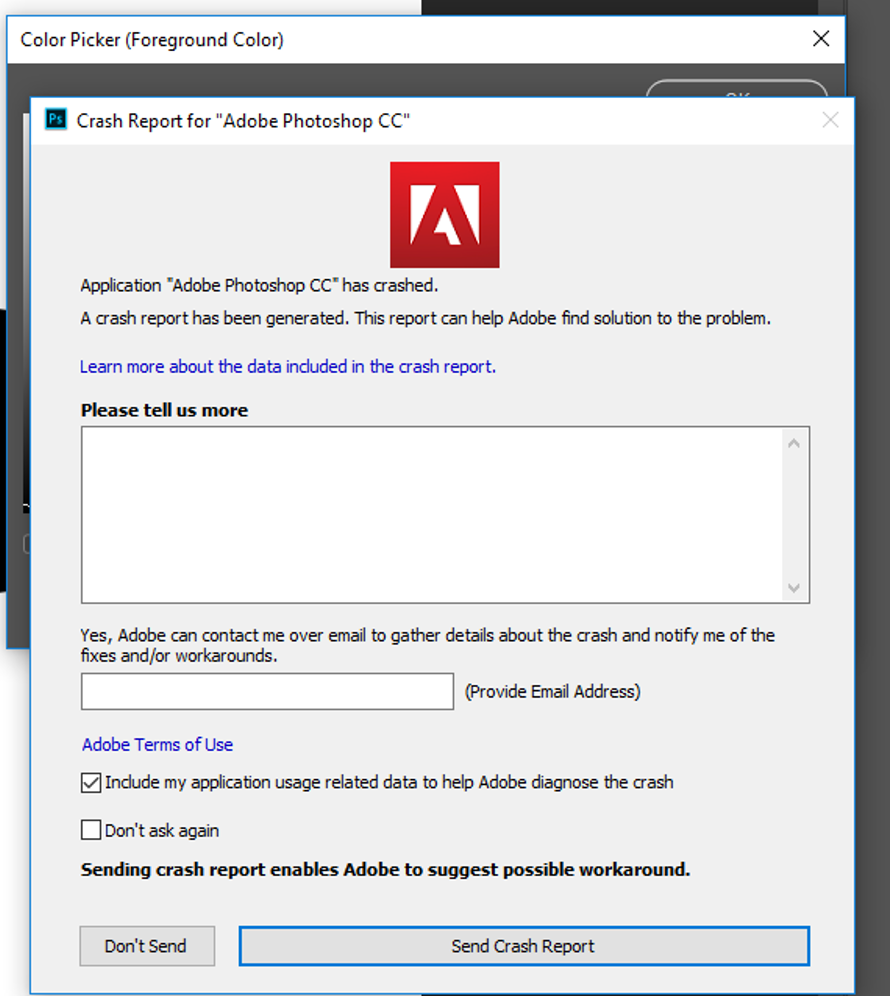890x996 pixels.
Task: Open the Adobe Terms of Use link
Action: tap(157, 744)
